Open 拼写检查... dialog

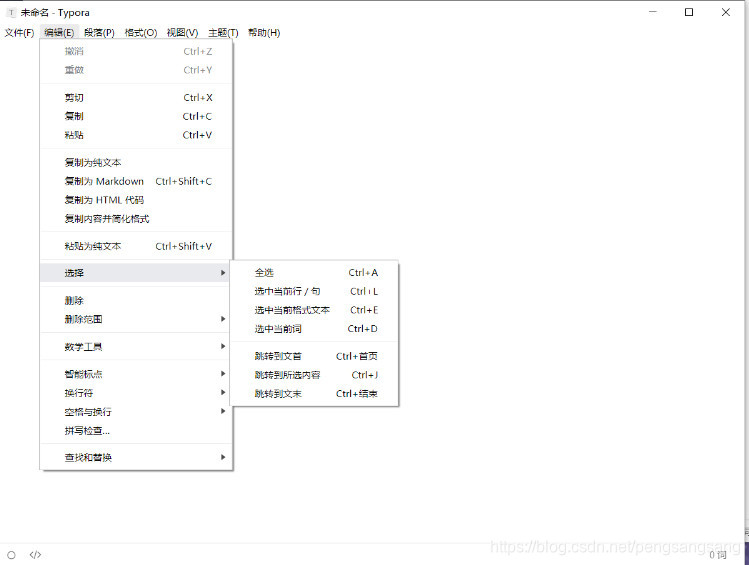(137, 430)
